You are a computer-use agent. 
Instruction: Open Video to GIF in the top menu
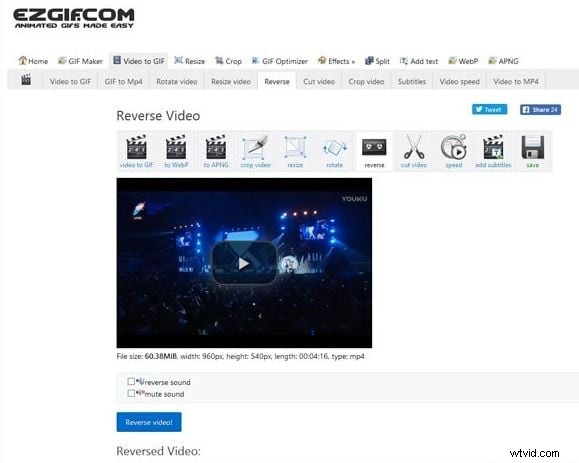coord(139,61)
